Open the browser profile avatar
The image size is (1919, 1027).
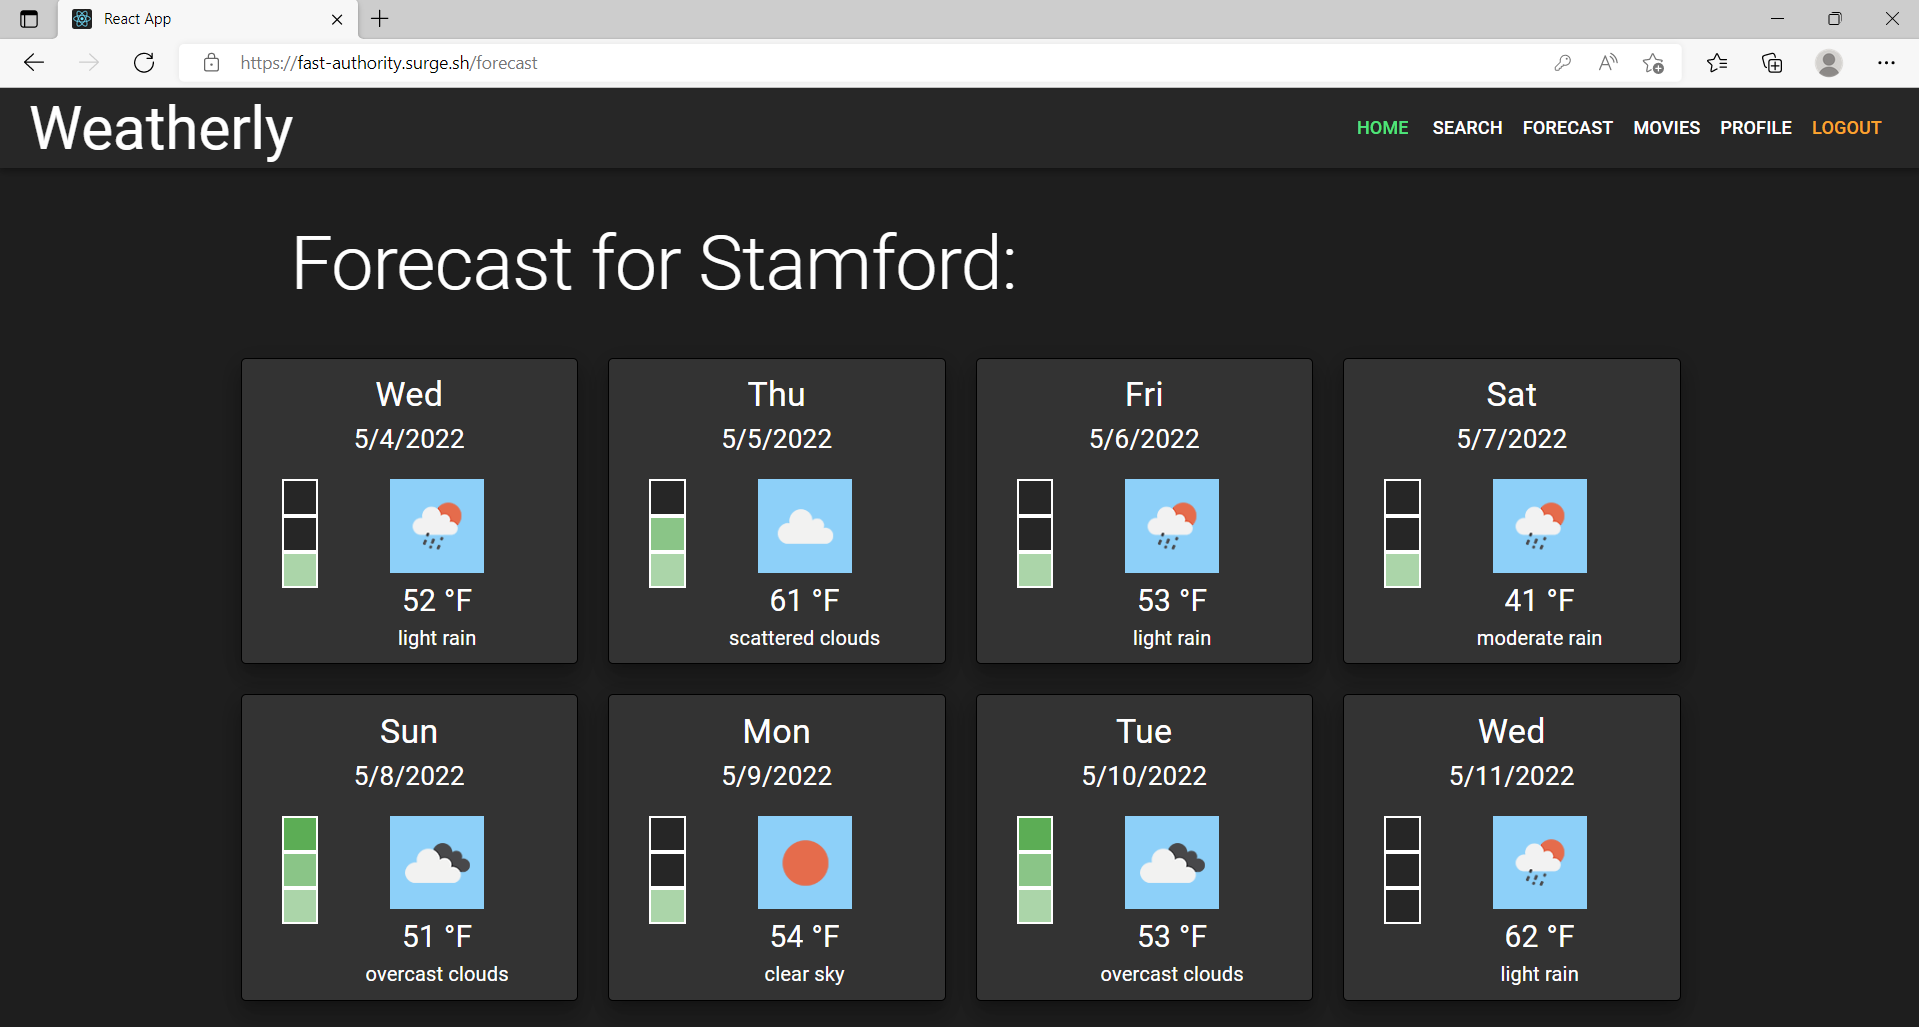click(x=1829, y=63)
